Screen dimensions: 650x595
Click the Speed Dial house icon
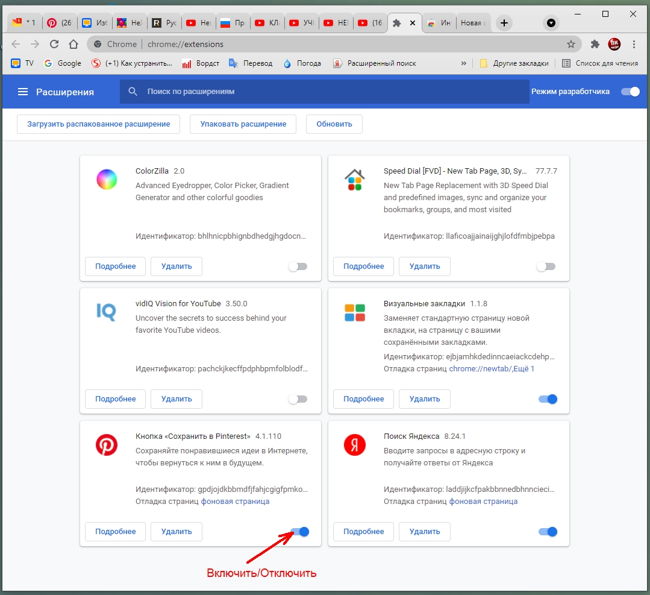(x=355, y=180)
